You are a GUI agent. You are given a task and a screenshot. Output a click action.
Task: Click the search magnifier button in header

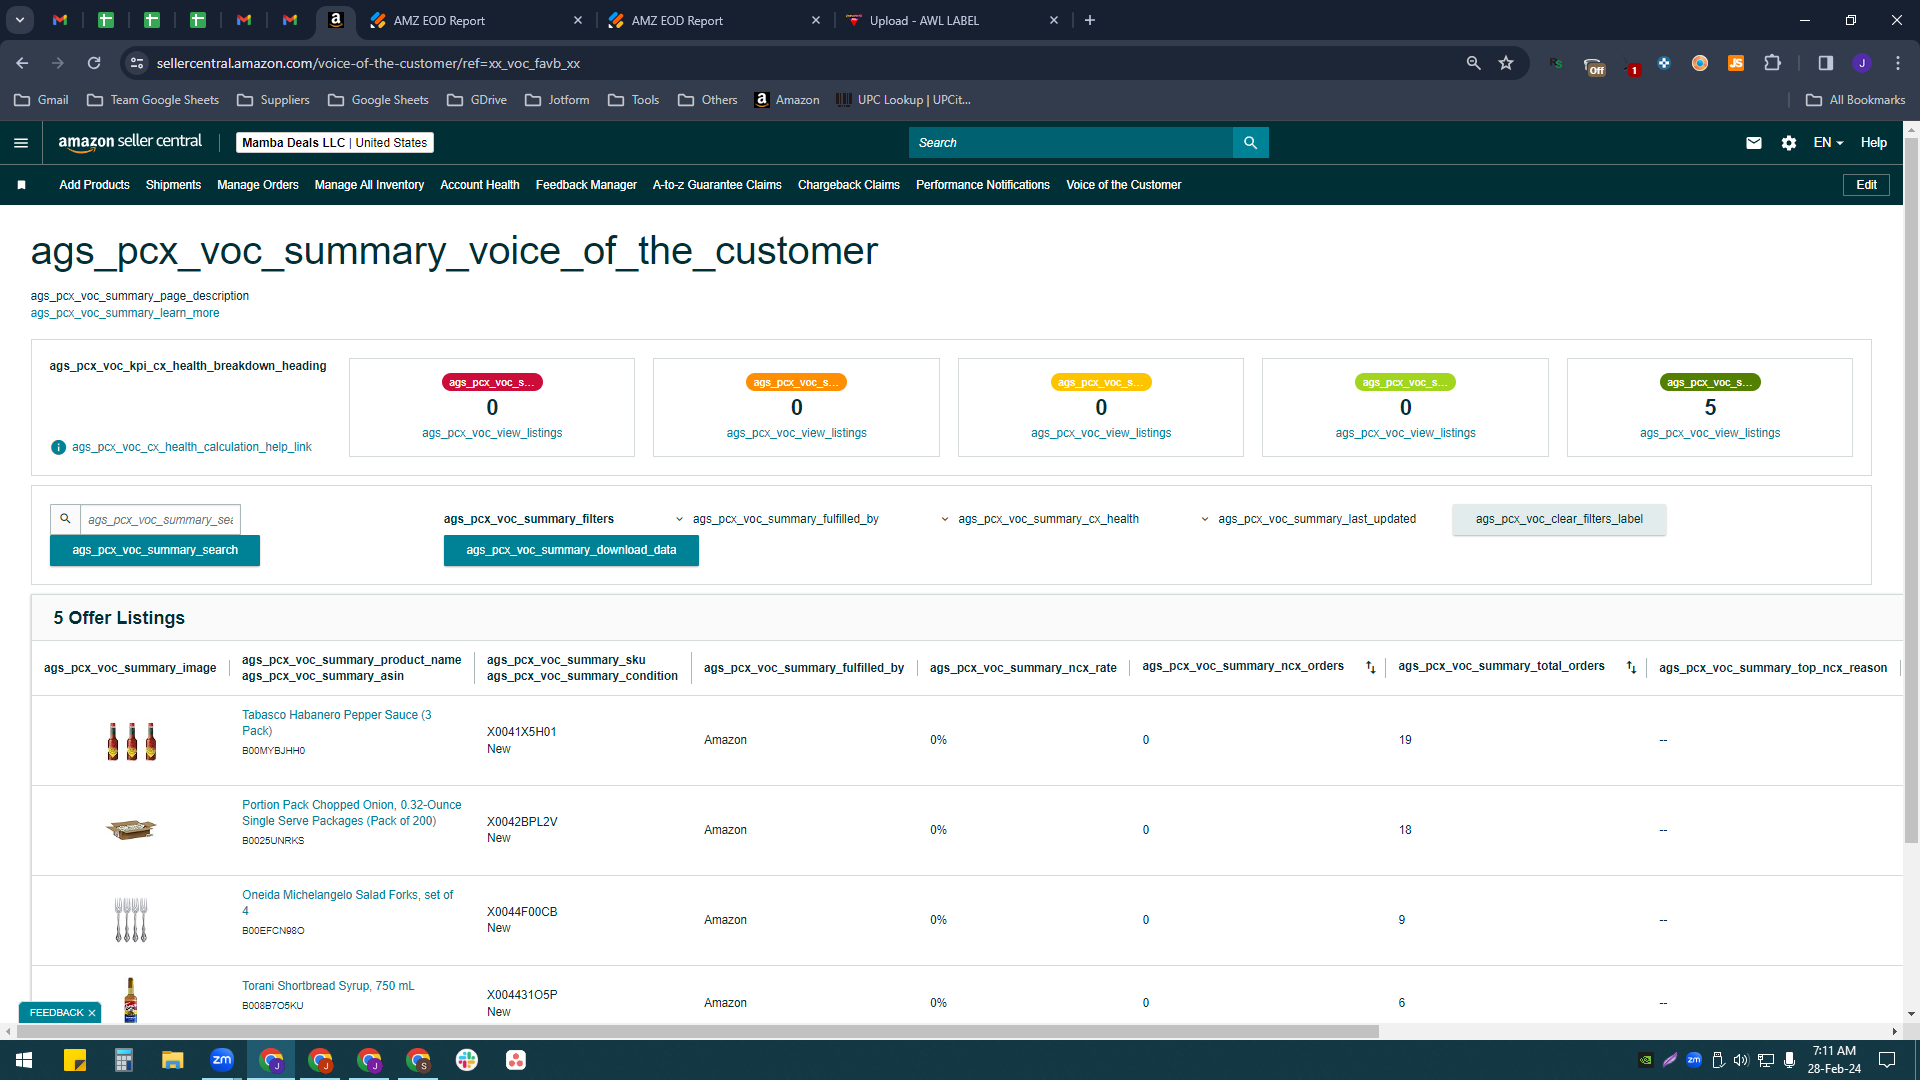coord(1250,143)
